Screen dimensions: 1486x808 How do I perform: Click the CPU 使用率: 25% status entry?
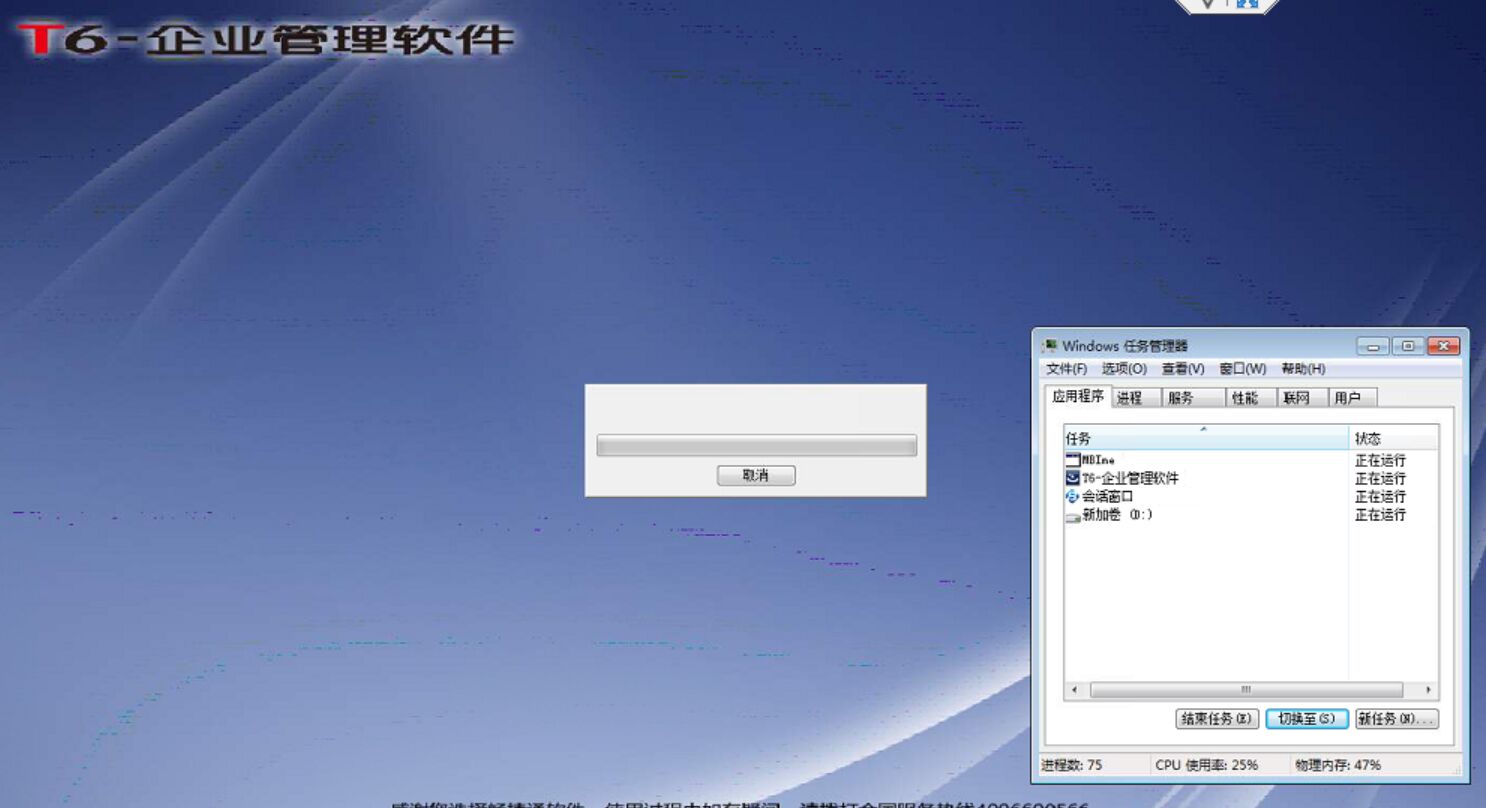point(1206,765)
